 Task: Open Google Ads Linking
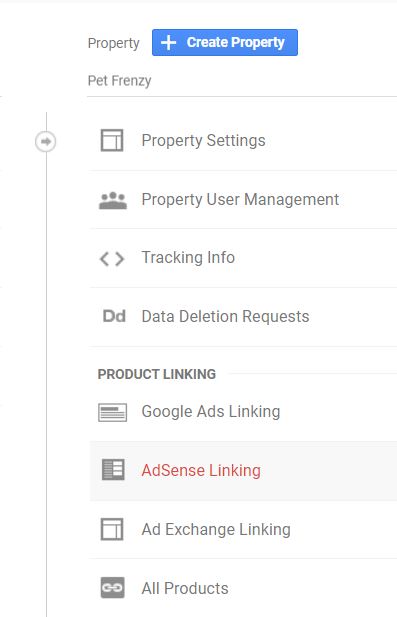point(243,412)
